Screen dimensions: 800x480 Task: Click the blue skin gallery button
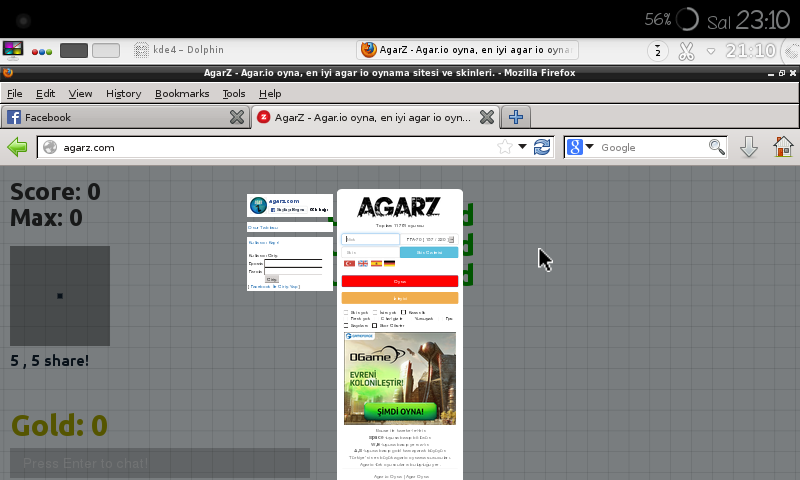click(x=429, y=252)
